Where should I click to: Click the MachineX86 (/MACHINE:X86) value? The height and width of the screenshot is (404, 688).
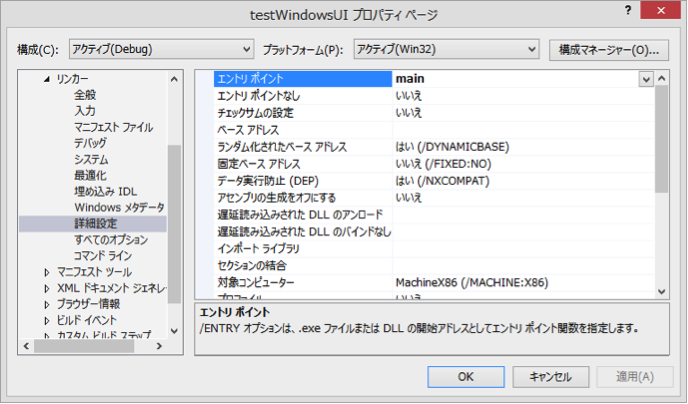pyautogui.click(x=472, y=282)
